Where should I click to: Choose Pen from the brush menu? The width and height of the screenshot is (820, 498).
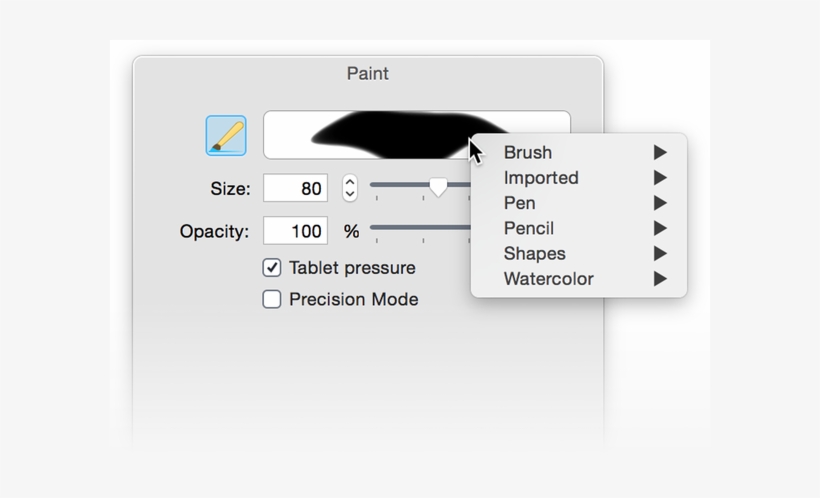pyautogui.click(x=520, y=203)
